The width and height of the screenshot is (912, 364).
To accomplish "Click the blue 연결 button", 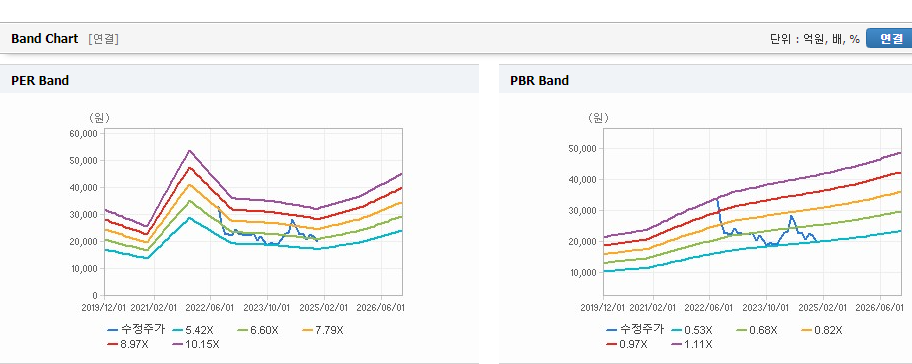I will pyautogui.click(x=889, y=38).
